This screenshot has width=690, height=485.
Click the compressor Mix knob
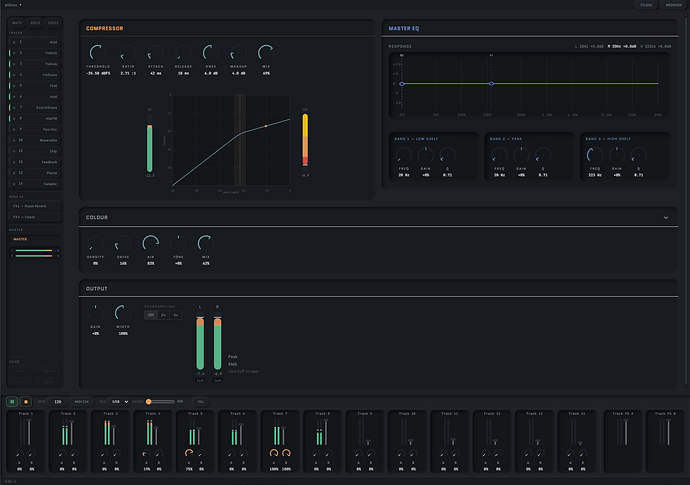(266, 53)
